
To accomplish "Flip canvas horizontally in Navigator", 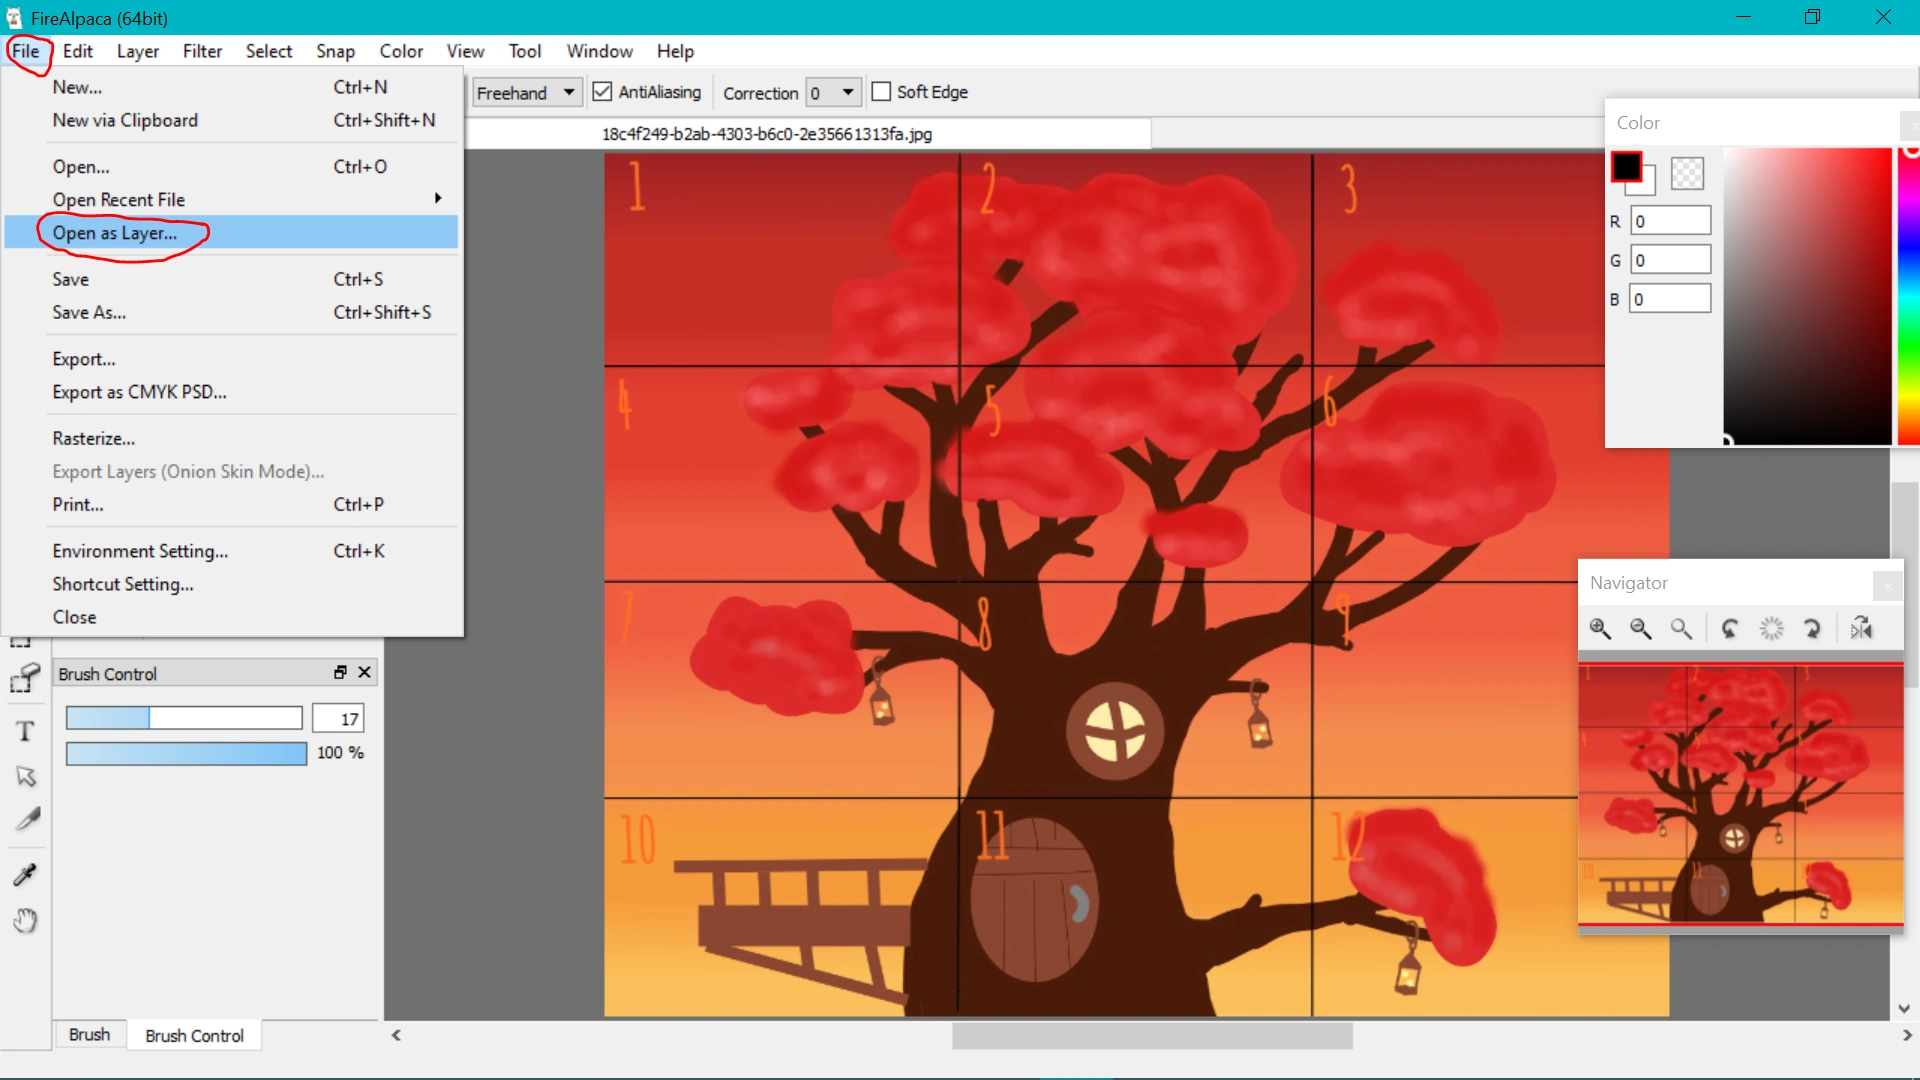I will click(x=1861, y=628).
